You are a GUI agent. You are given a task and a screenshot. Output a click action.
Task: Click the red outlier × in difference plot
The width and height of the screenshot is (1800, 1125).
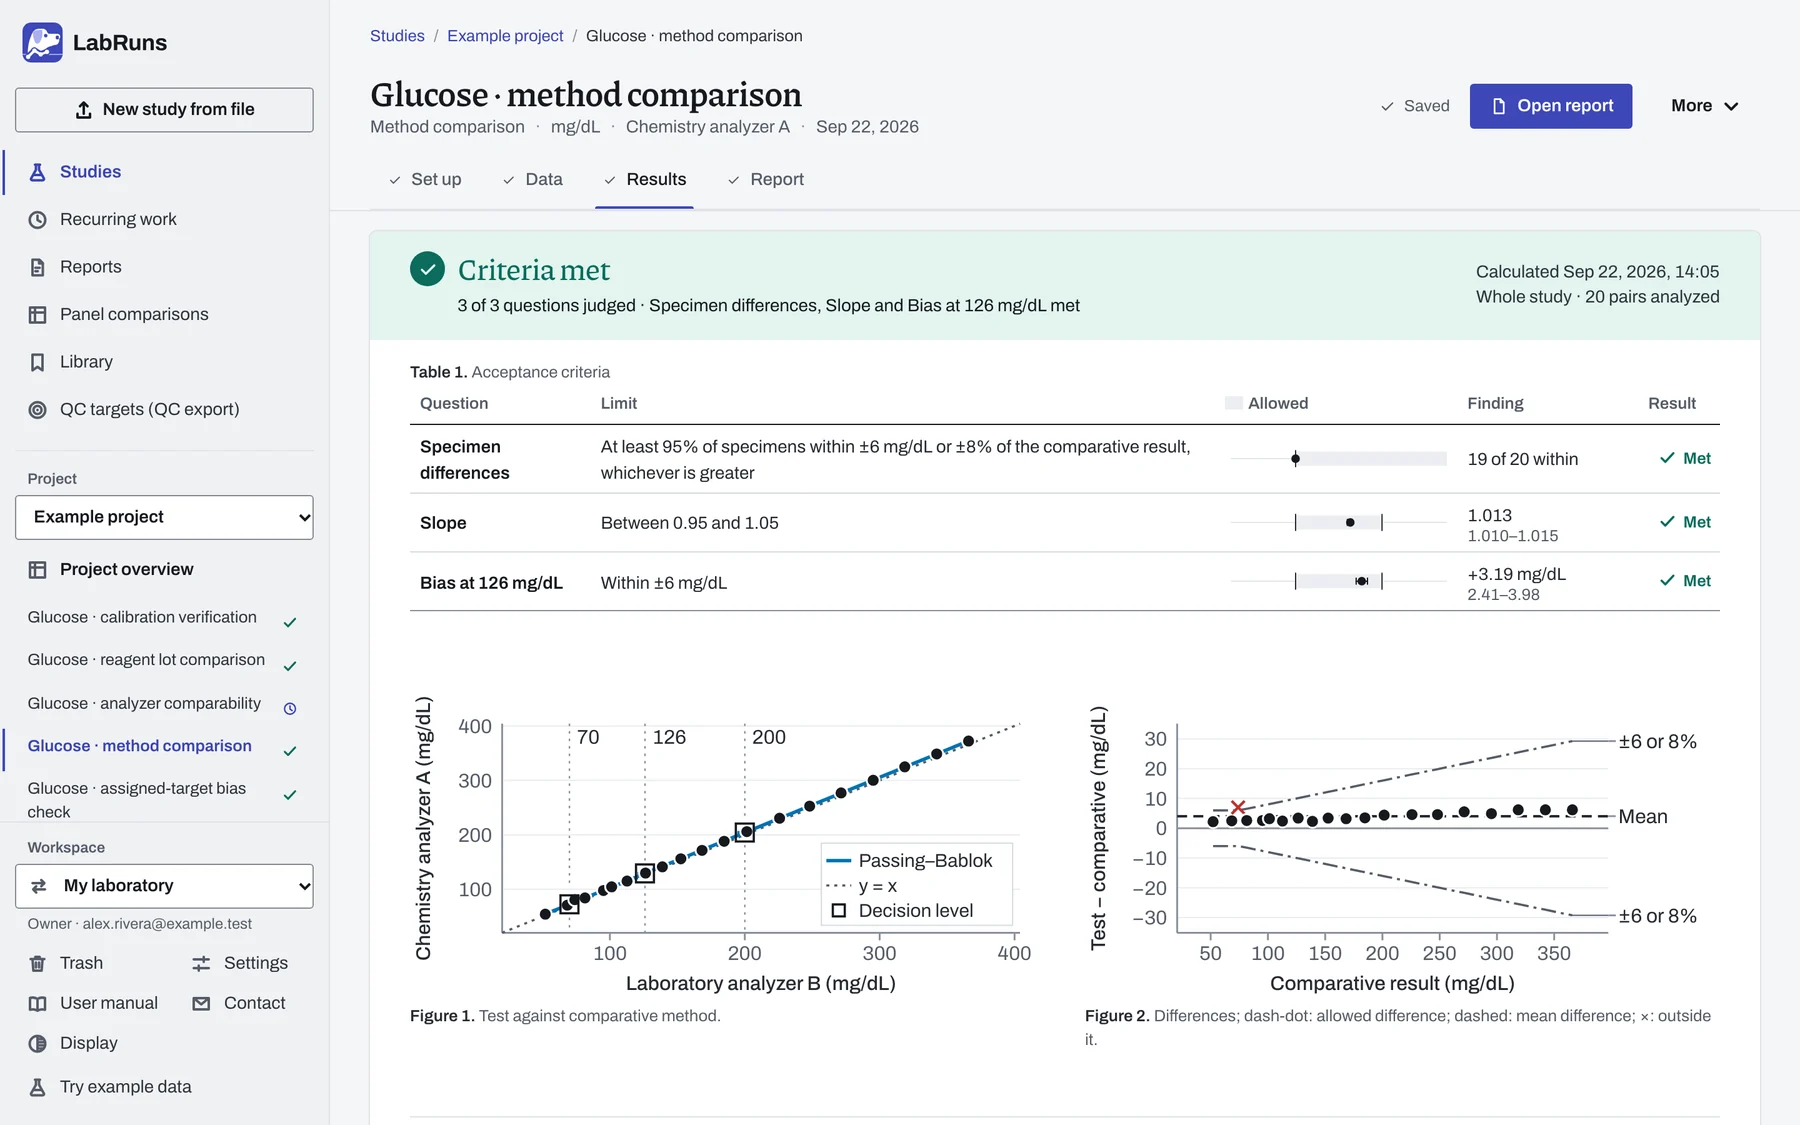click(1238, 806)
